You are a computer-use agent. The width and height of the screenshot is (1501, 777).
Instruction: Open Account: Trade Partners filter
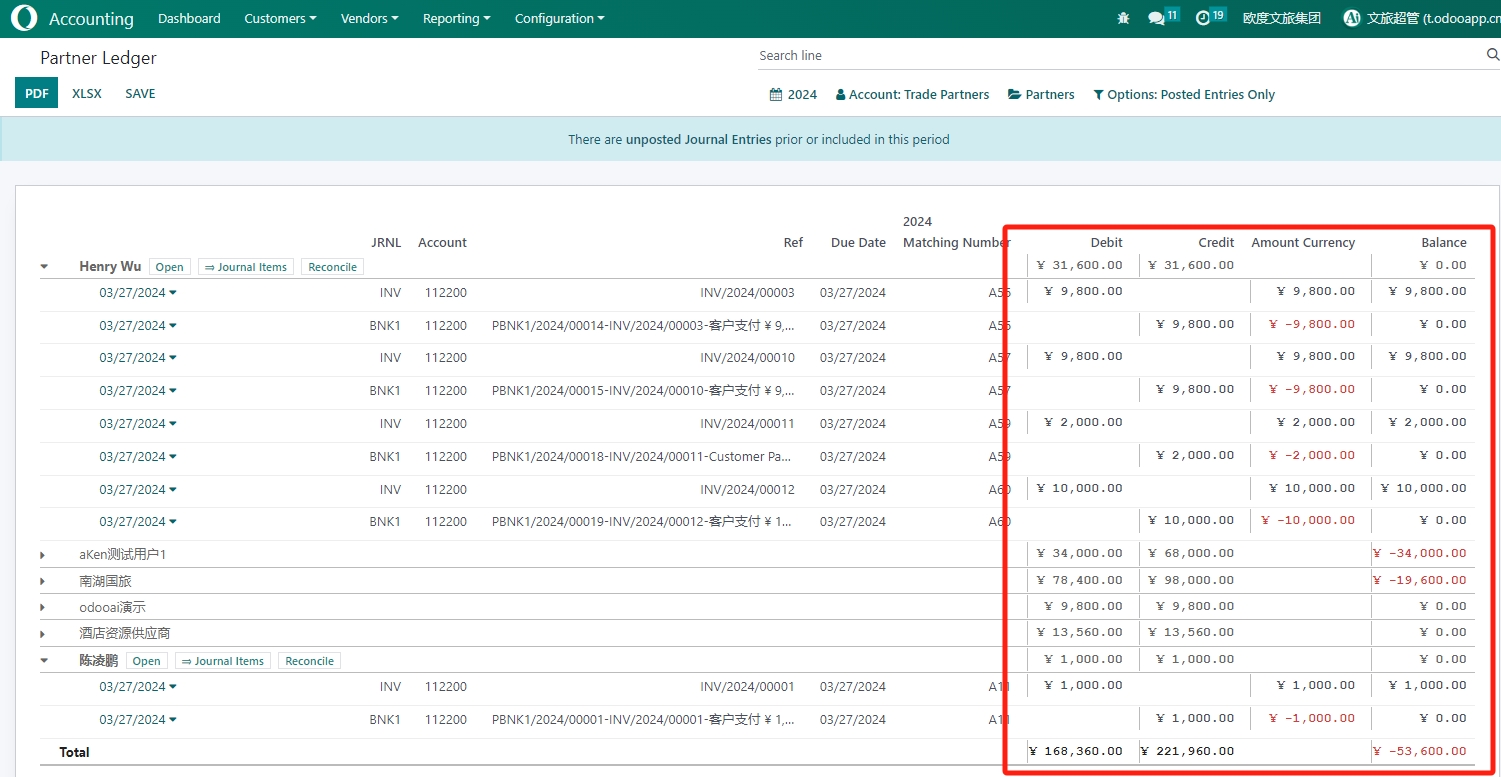point(912,95)
